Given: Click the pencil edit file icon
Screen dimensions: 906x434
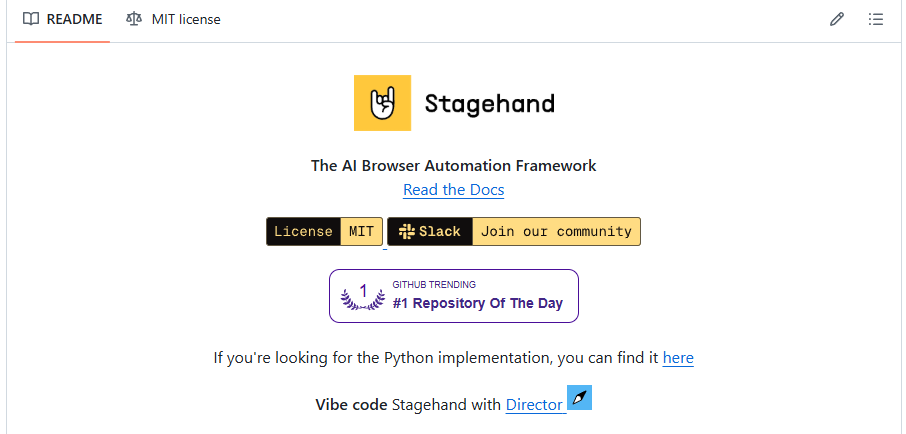Looking at the screenshot, I should (x=836, y=19).
